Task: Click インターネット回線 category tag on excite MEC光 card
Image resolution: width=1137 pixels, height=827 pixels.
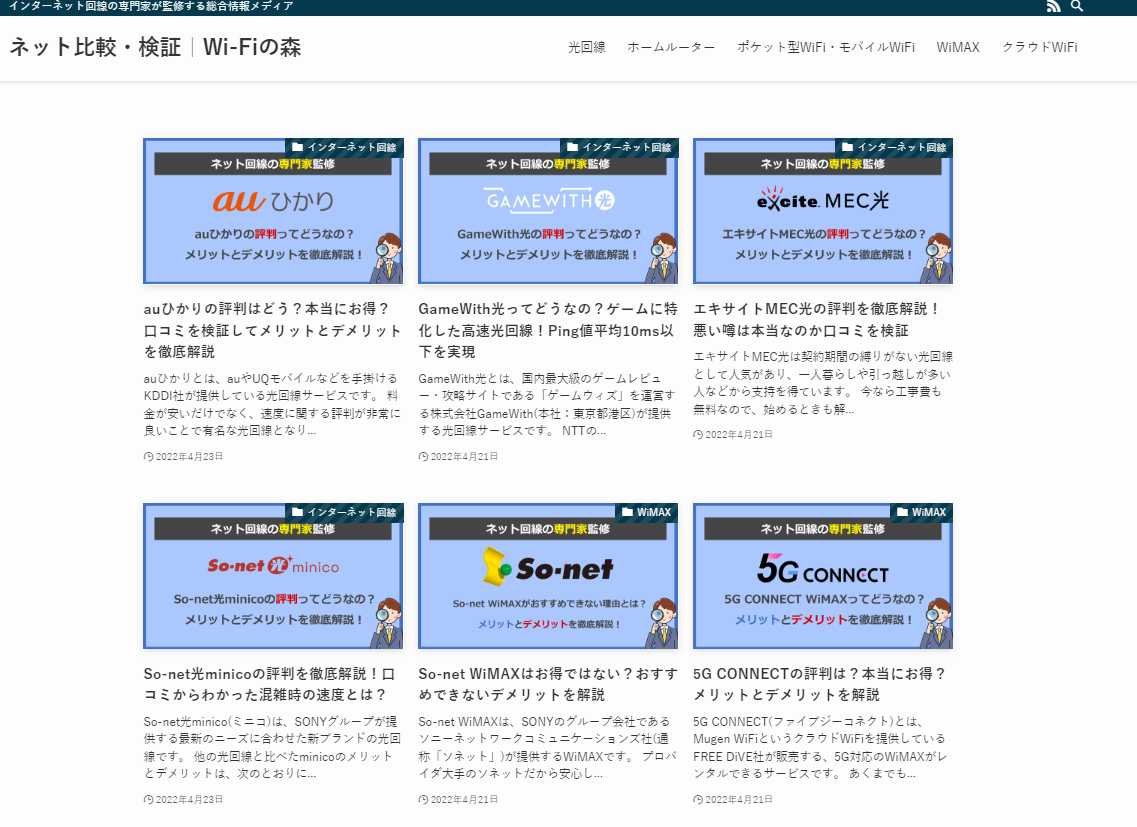Action: point(894,147)
